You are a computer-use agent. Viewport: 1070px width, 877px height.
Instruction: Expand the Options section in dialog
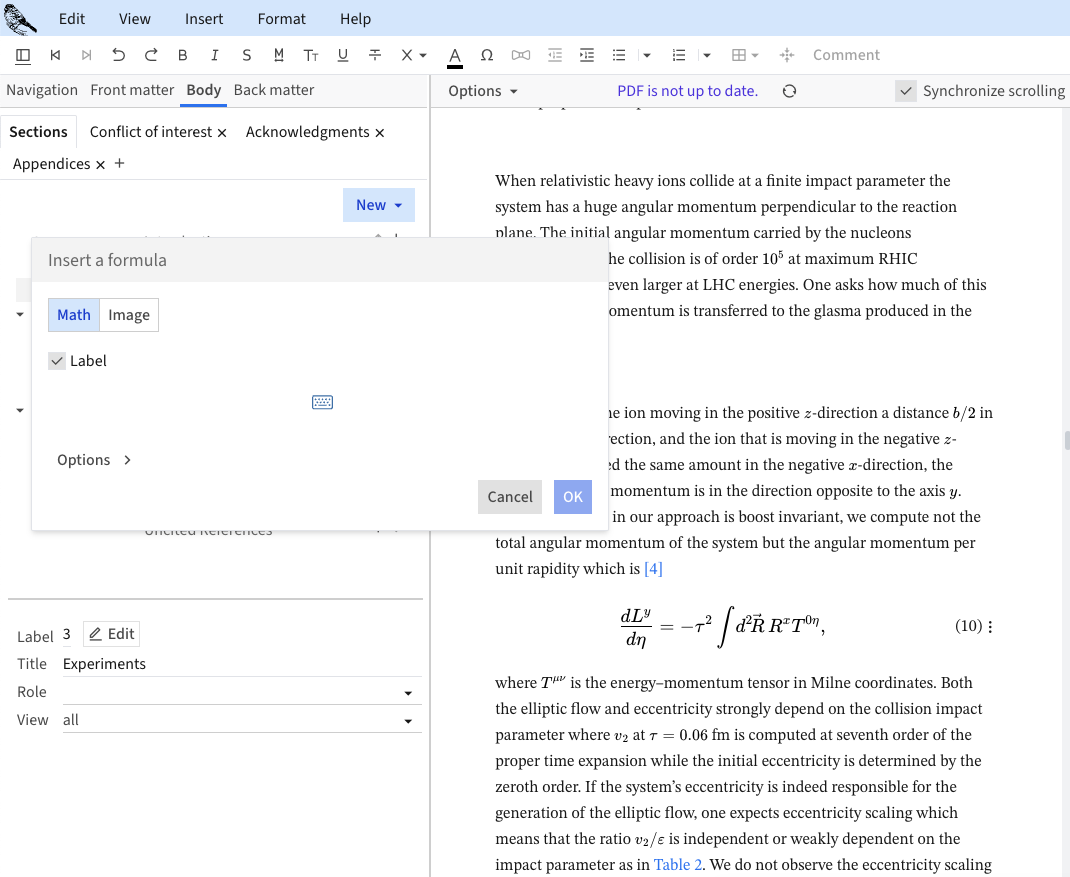coord(94,460)
